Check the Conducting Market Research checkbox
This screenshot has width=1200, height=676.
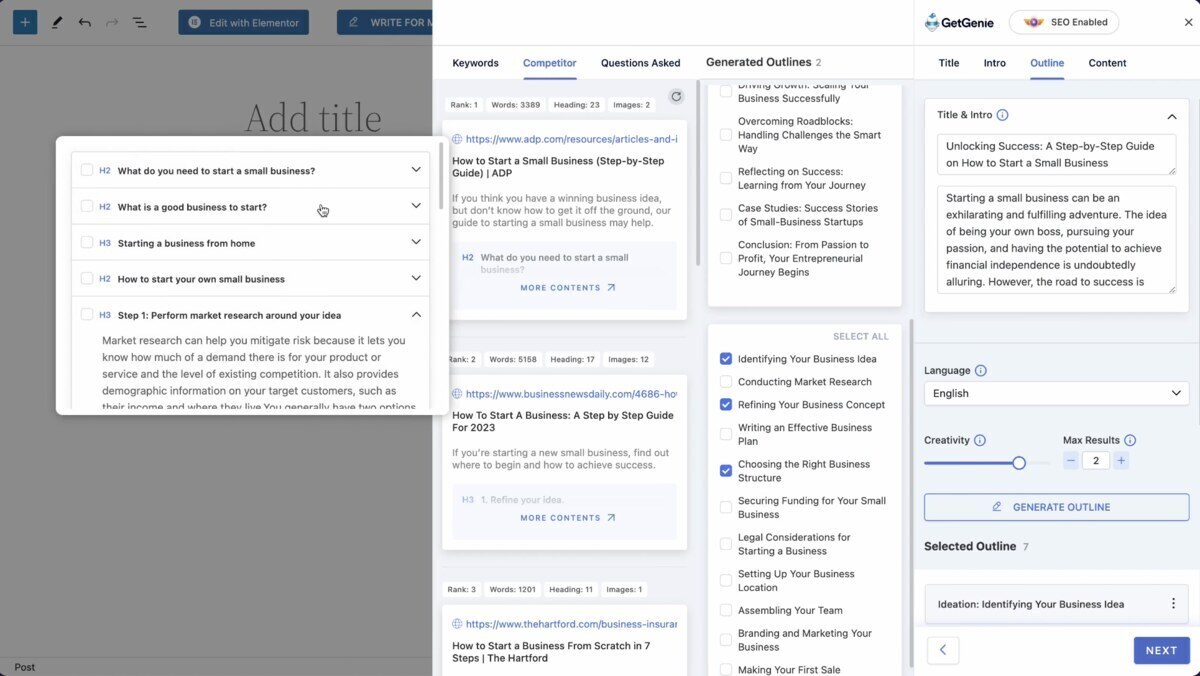[x=725, y=381]
